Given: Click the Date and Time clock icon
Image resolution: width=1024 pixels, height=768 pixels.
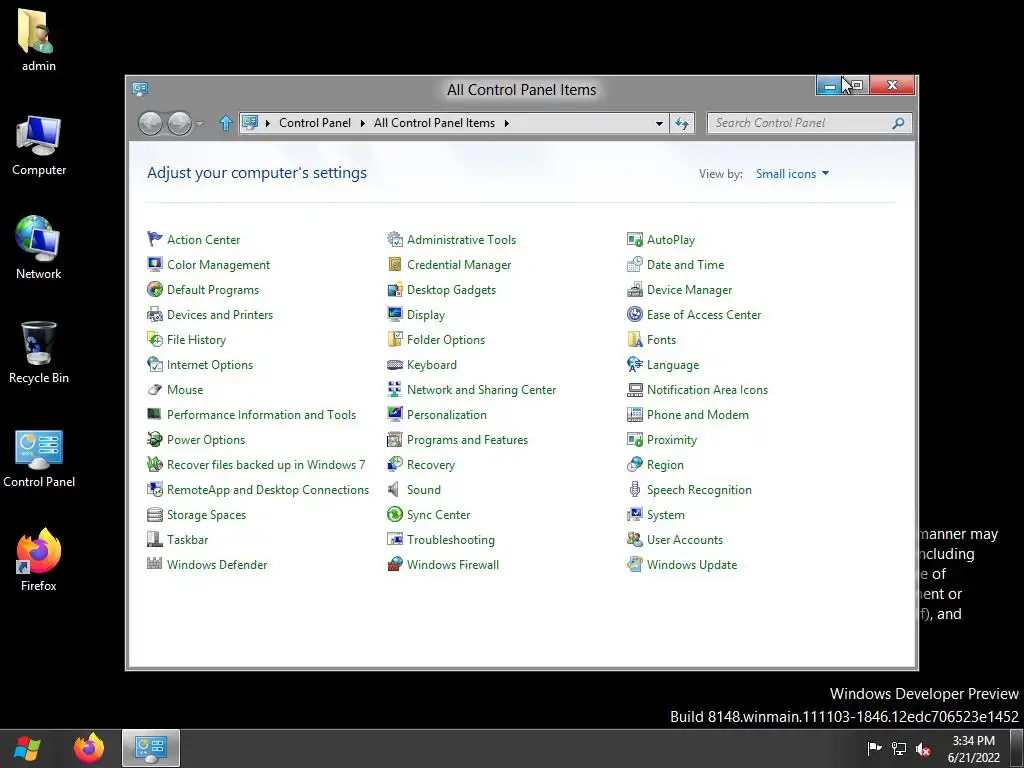Looking at the screenshot, I should [x=635, y=264].
